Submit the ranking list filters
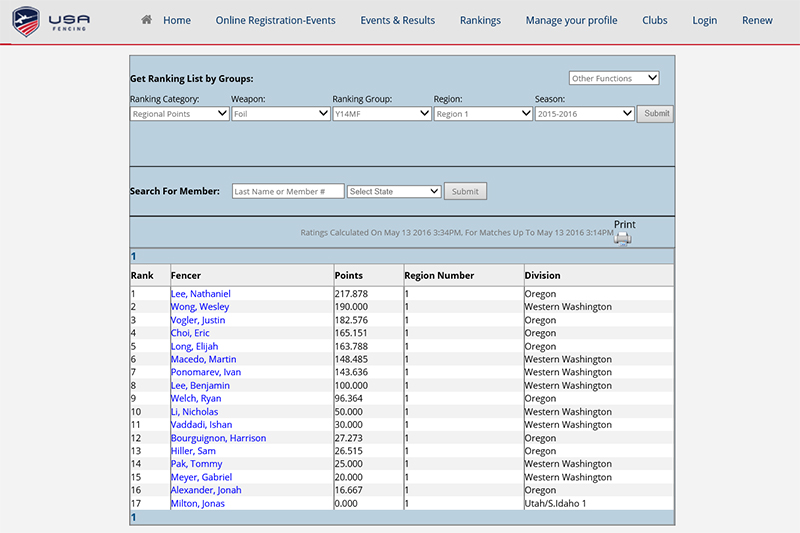 tap(656, 114)
